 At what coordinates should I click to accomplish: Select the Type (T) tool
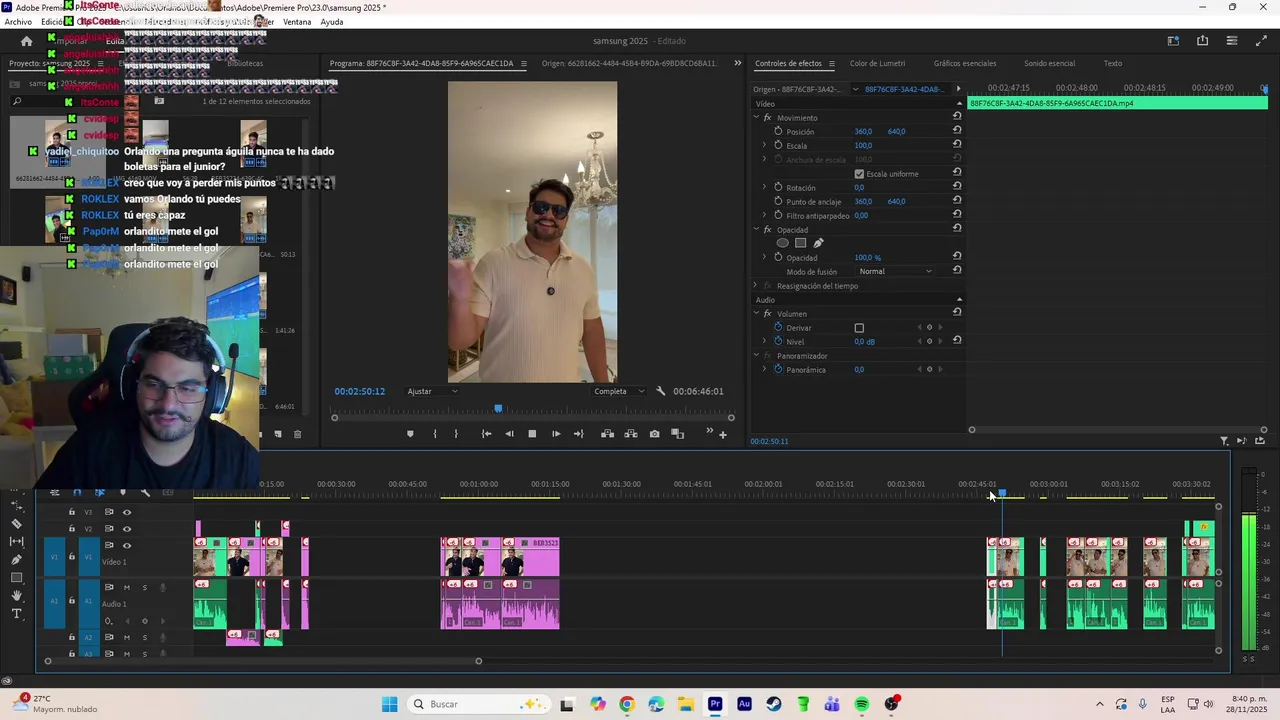(x=16, y=614)
